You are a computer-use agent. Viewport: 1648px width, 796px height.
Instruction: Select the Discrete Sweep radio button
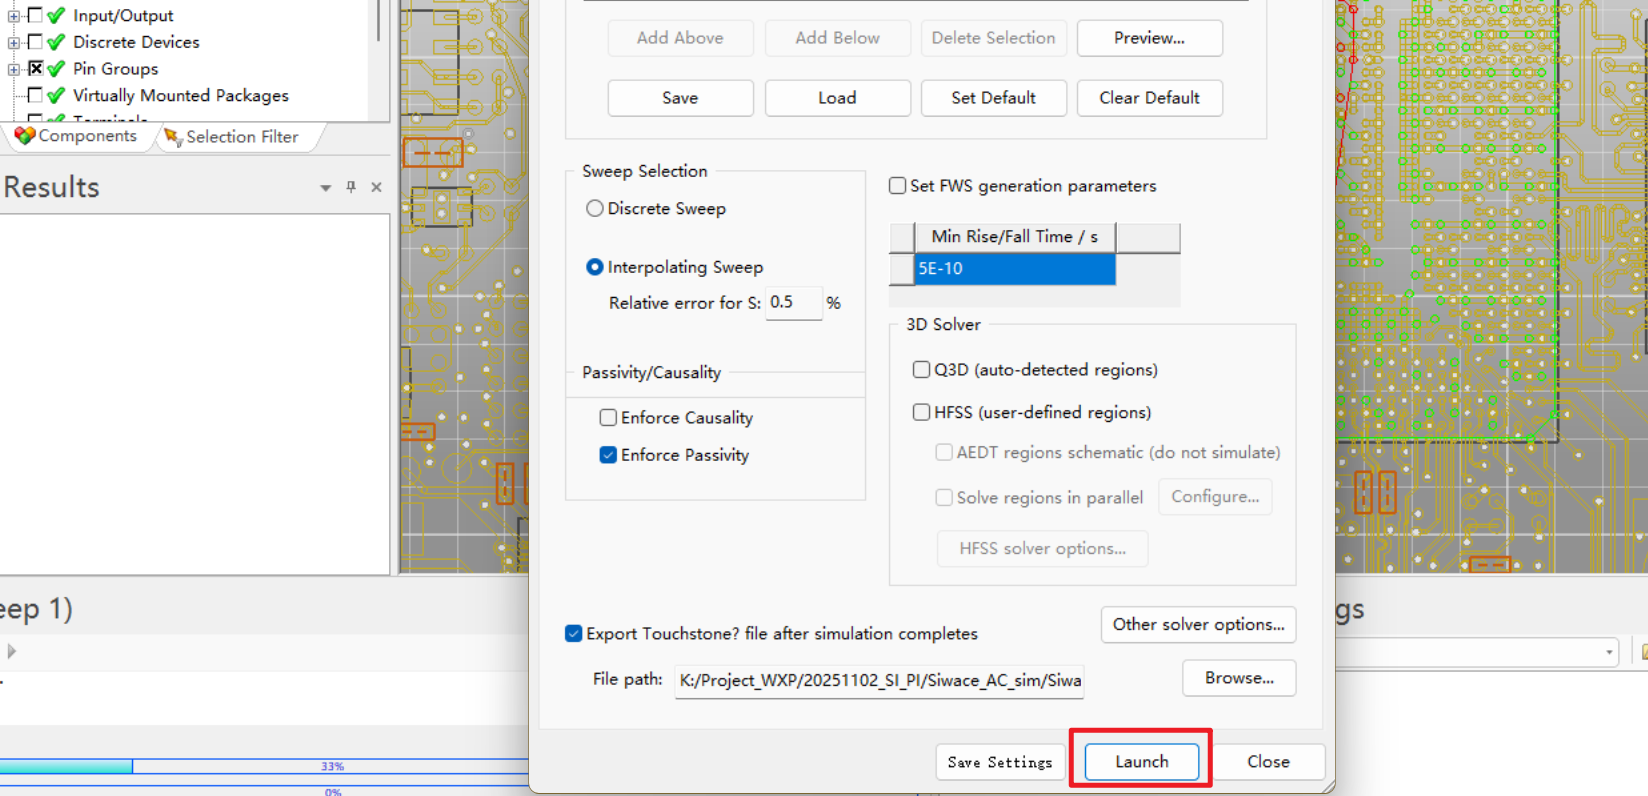click(x=595, y=208)
